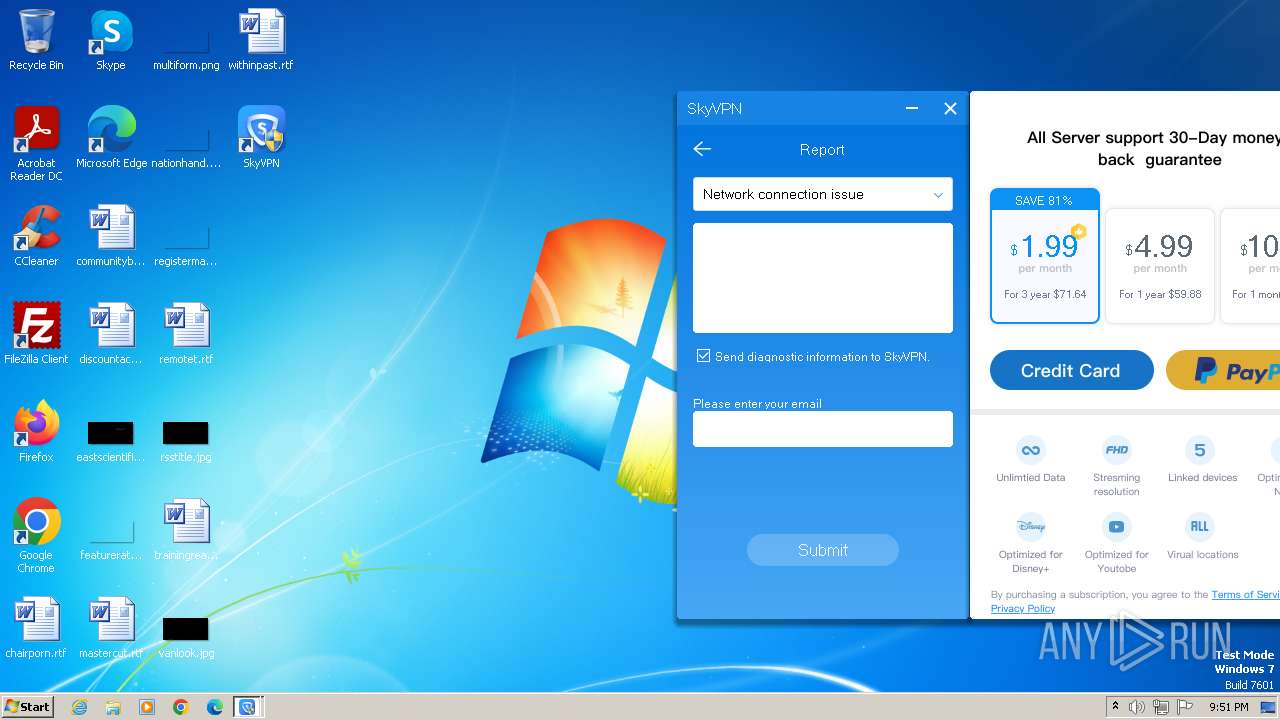This screenshot has height=720, width=1280.
Task: Click the FHD Streaming resolution icon
Action: (x=1116, y=449)
